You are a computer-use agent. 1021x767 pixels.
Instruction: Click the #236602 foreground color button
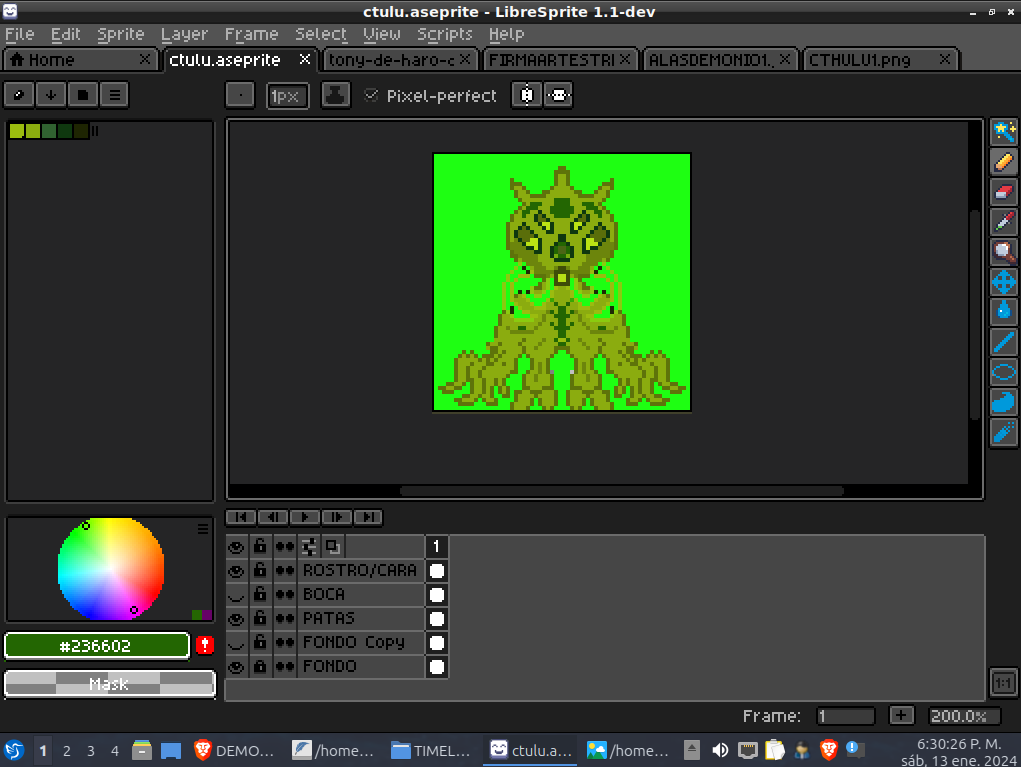[96, 646]
